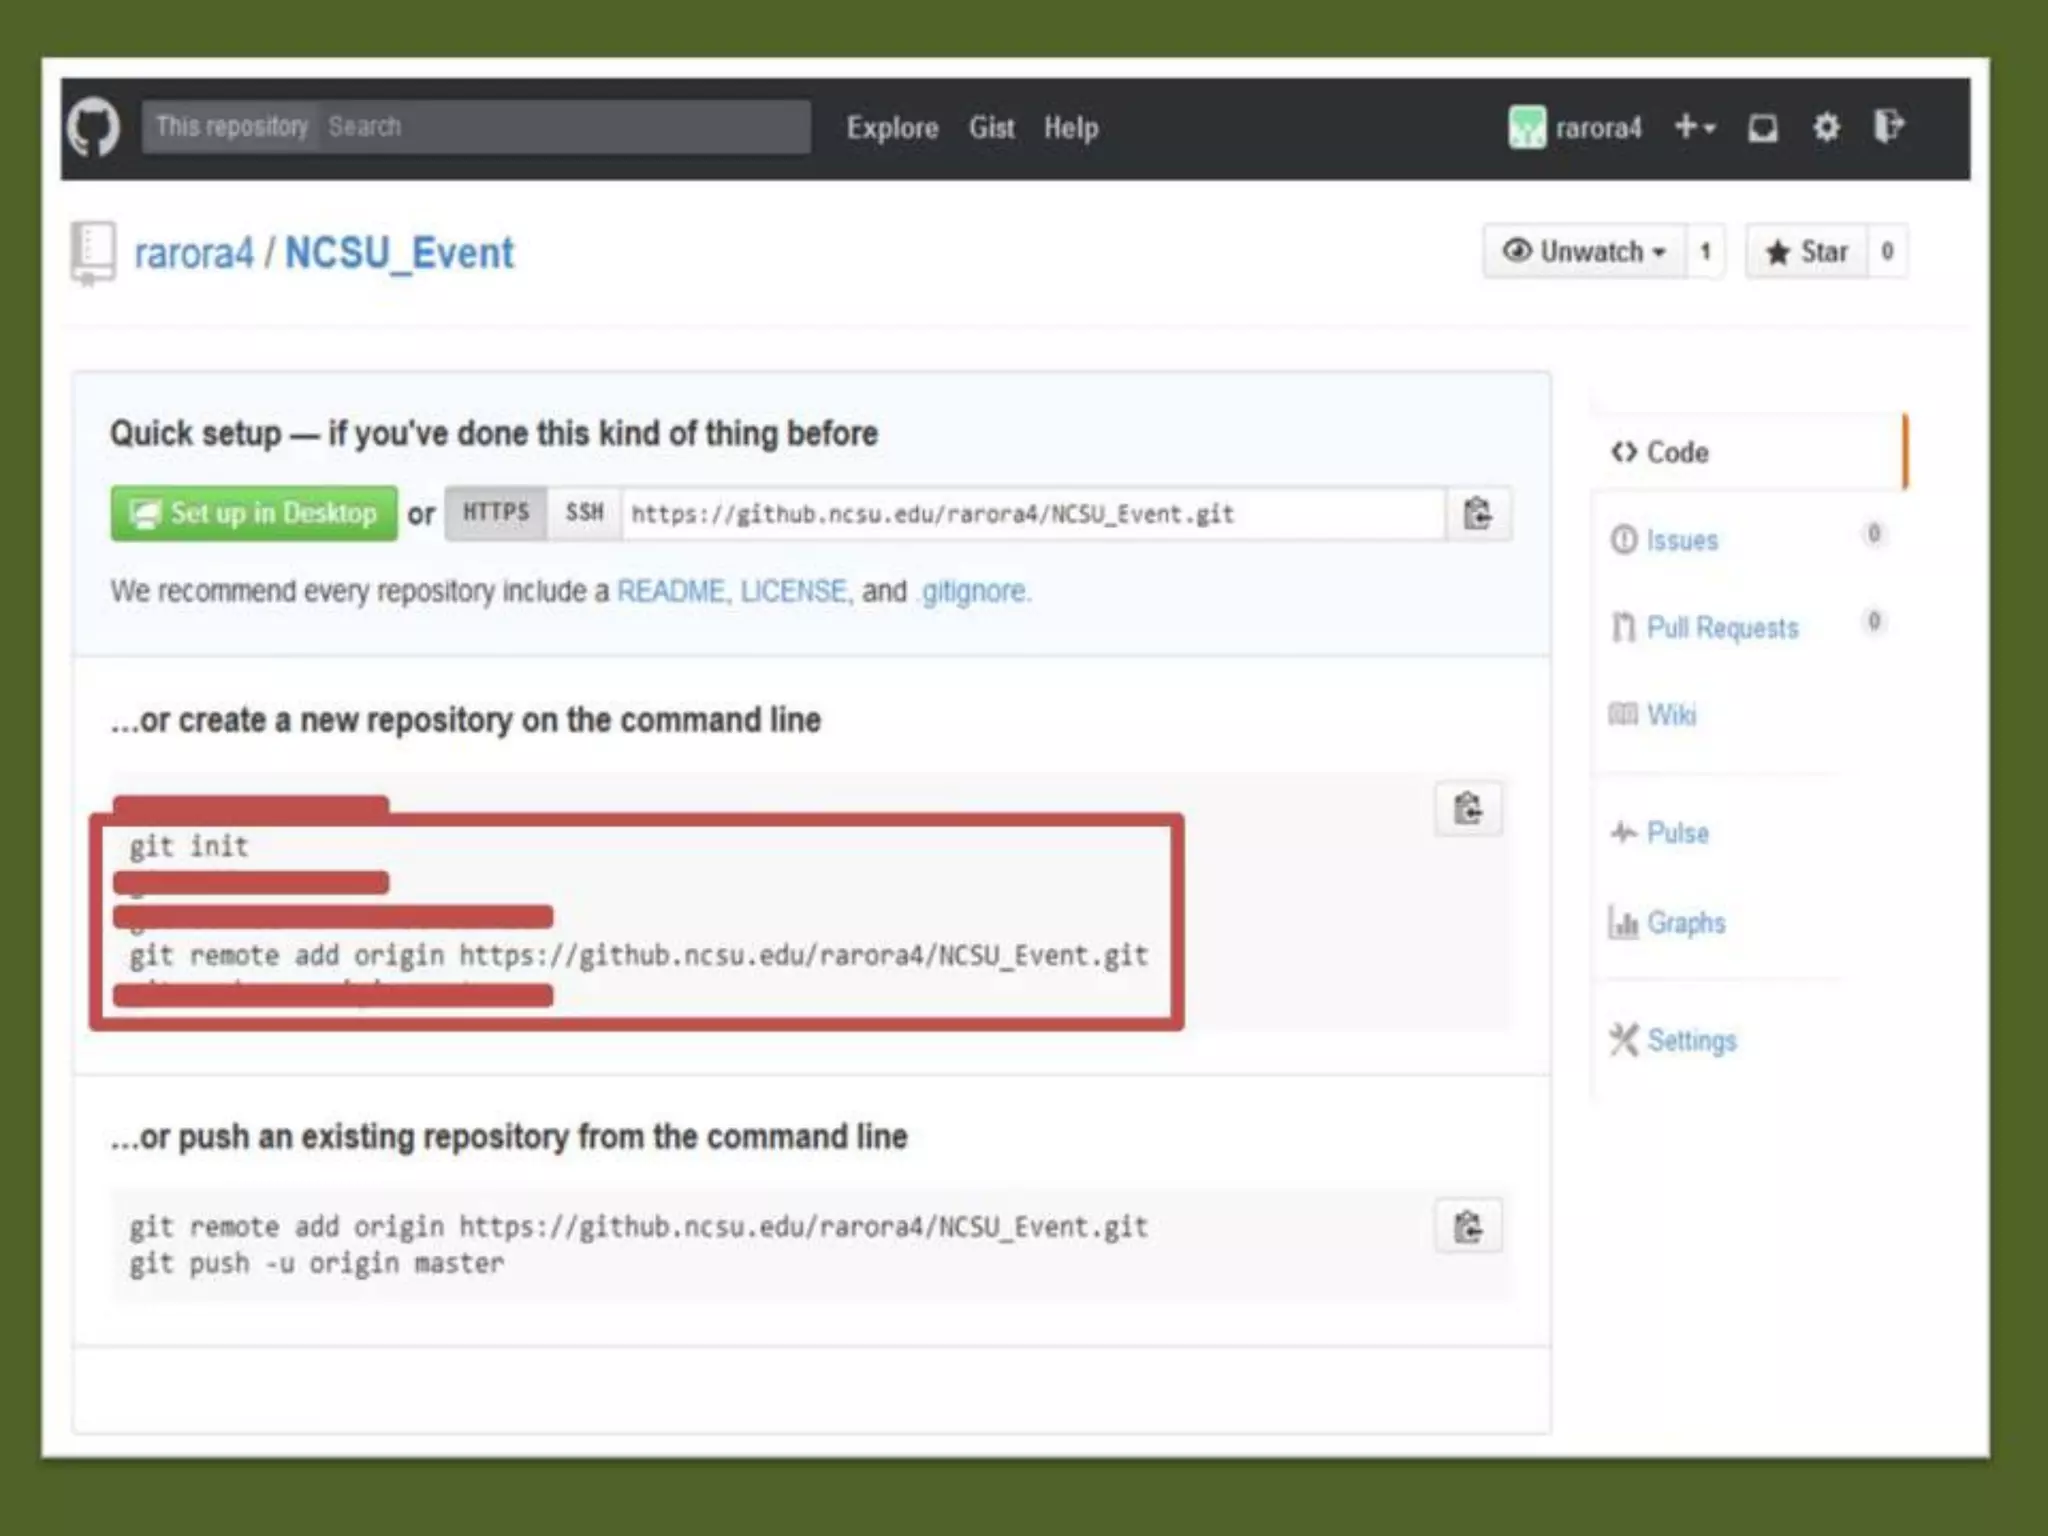
Task: Open the Issues tab in sidebar
Action: pyautogui.click(x=1682, y=540)
